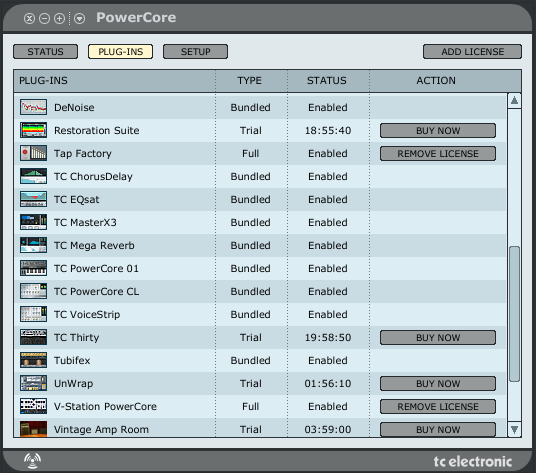This screenshot has height=473, width=536.
Task: Click the 19:58:50 trial time remaining
Action: point(328,338)
